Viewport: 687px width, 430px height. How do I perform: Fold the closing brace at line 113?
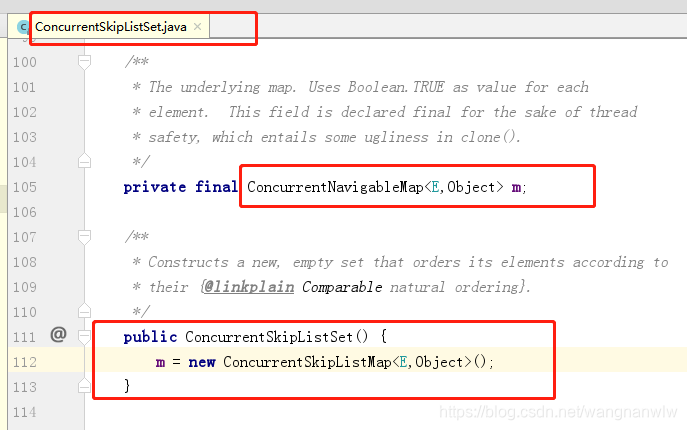click(84, 386)
